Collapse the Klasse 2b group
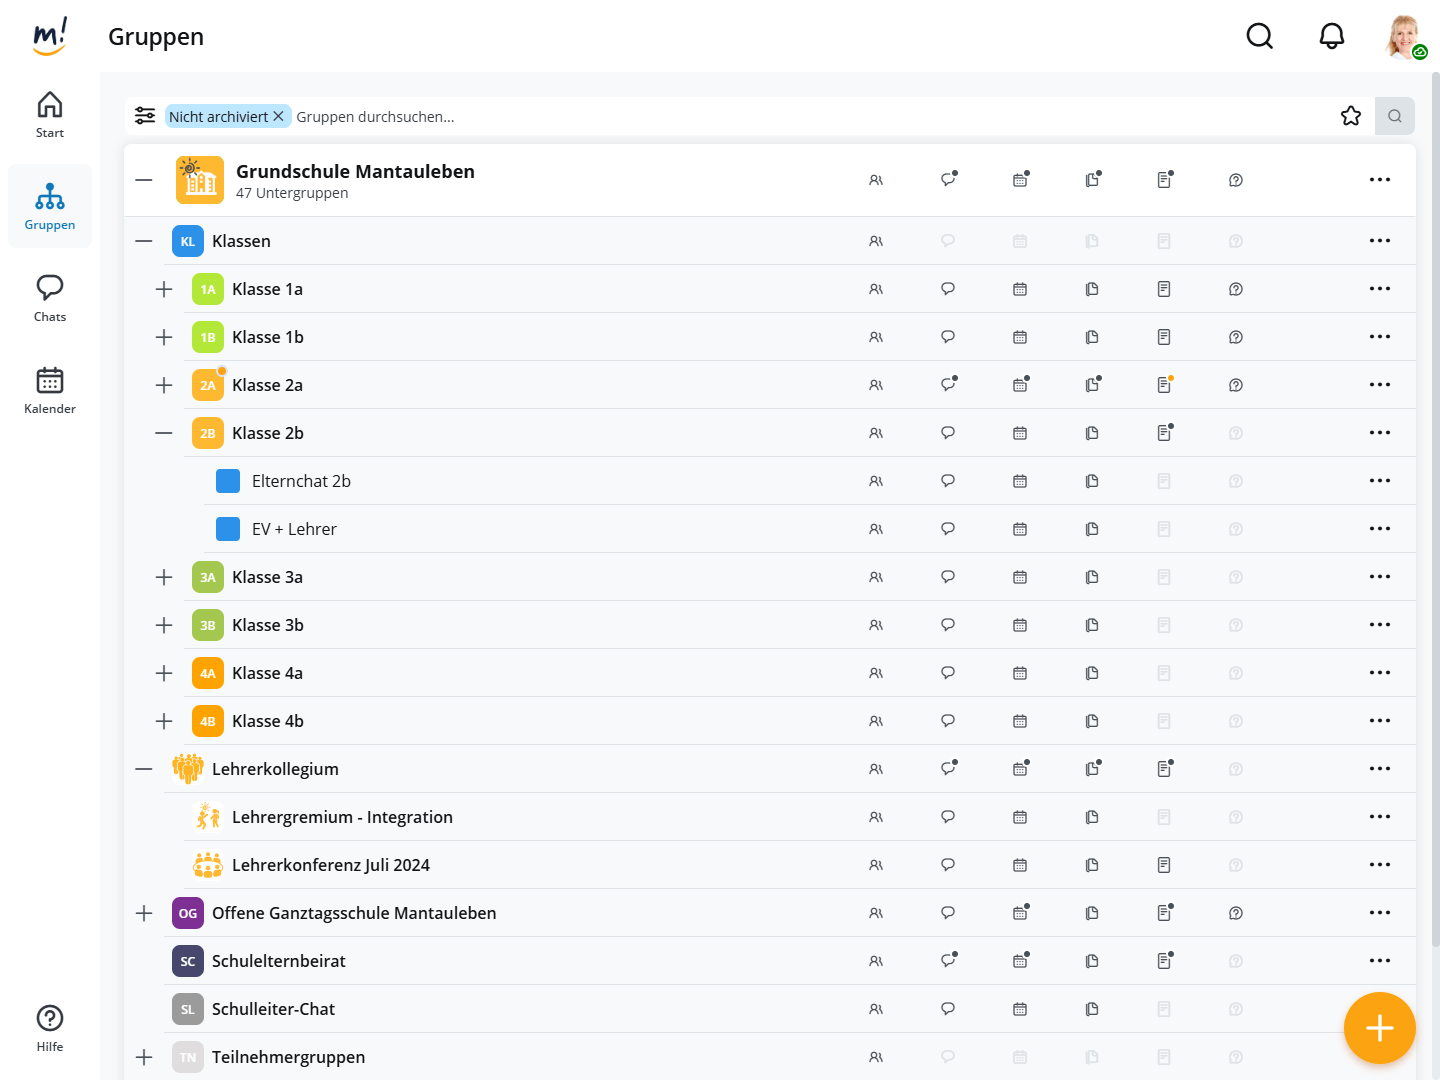The image size is (1440, 1080). coord(164,433)
